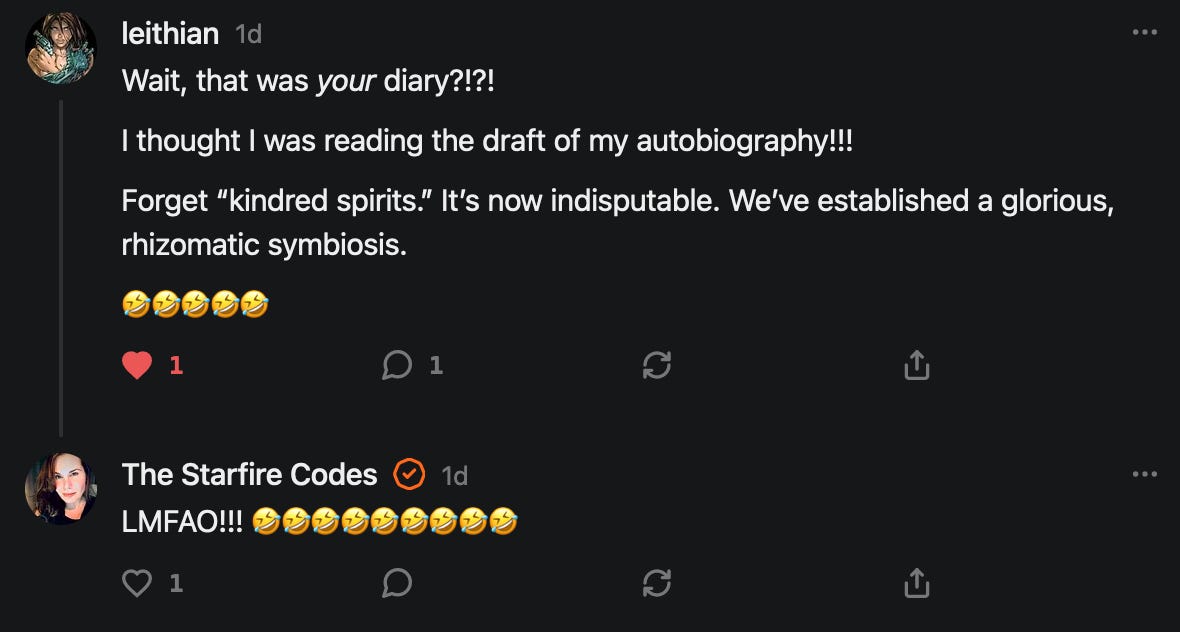Click the leithian username link
Screen dimensions: 1180x632
[170, 34]
